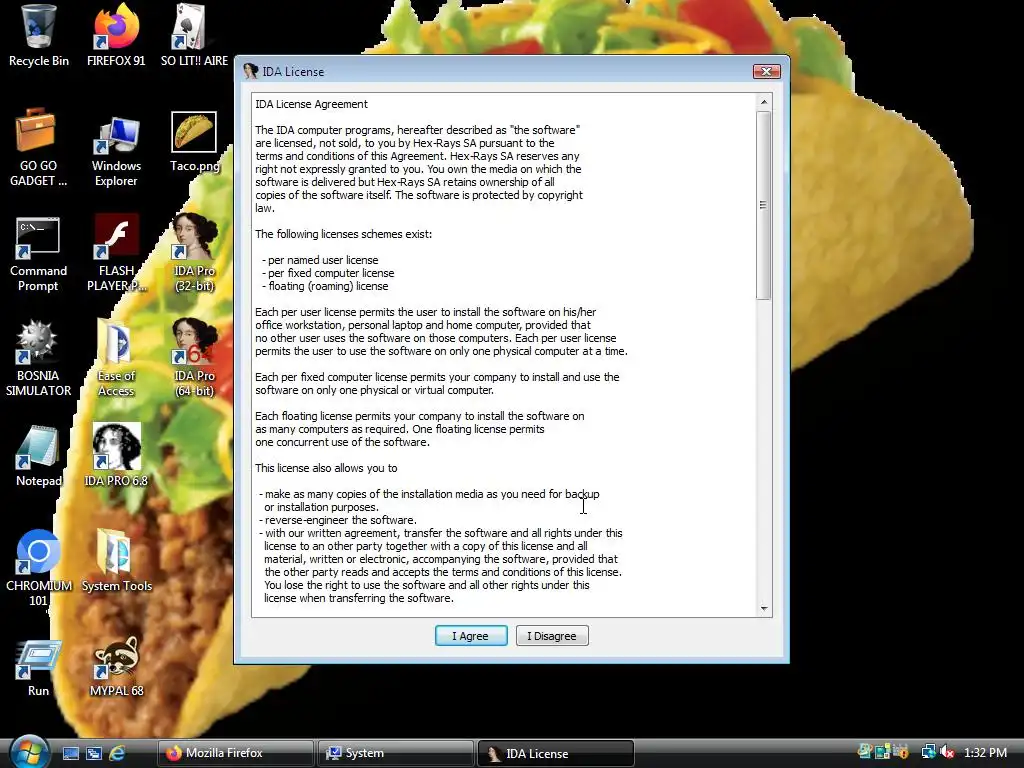
Task: Launch the IDA Pro (64-bit) shortcut
Action: click(x=194, y=358)
